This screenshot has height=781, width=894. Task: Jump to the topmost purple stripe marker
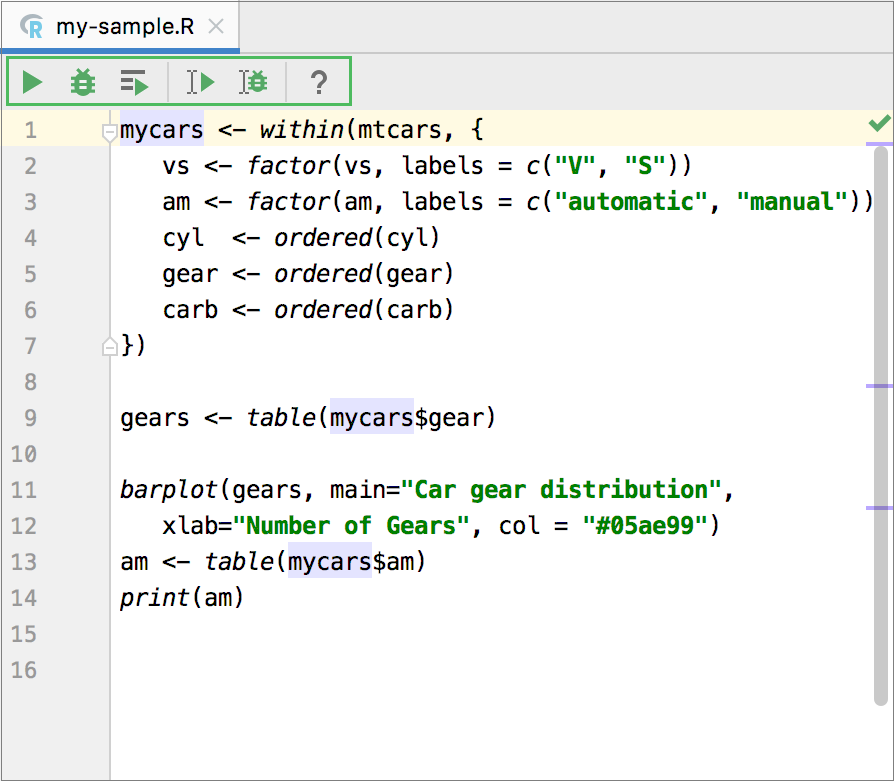click(x=879, y=145)
